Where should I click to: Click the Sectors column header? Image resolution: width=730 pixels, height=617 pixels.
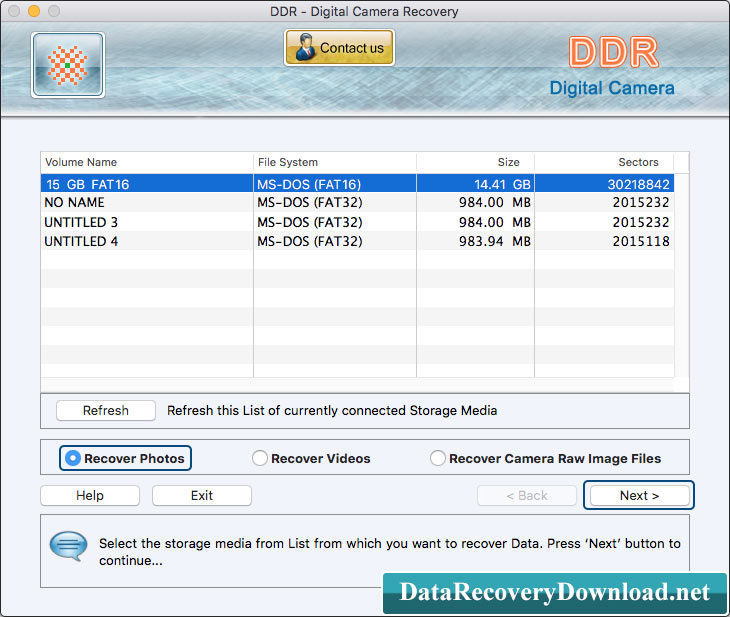pyautogui.click(x=604, y=162)
